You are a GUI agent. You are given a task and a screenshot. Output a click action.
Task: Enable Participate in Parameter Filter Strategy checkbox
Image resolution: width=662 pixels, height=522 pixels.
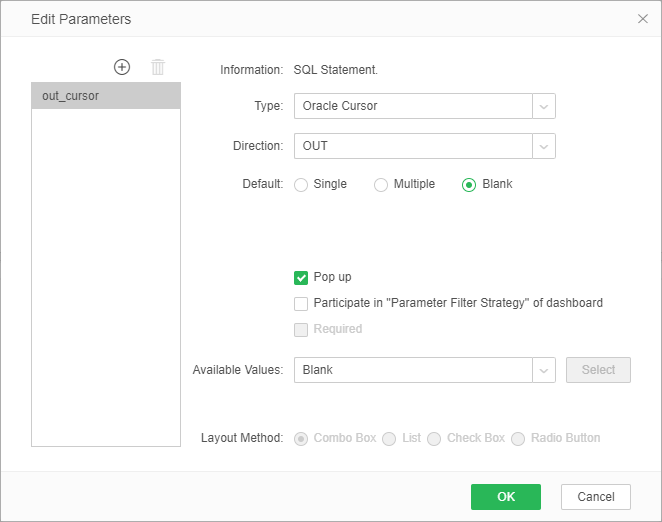[301, 304]
